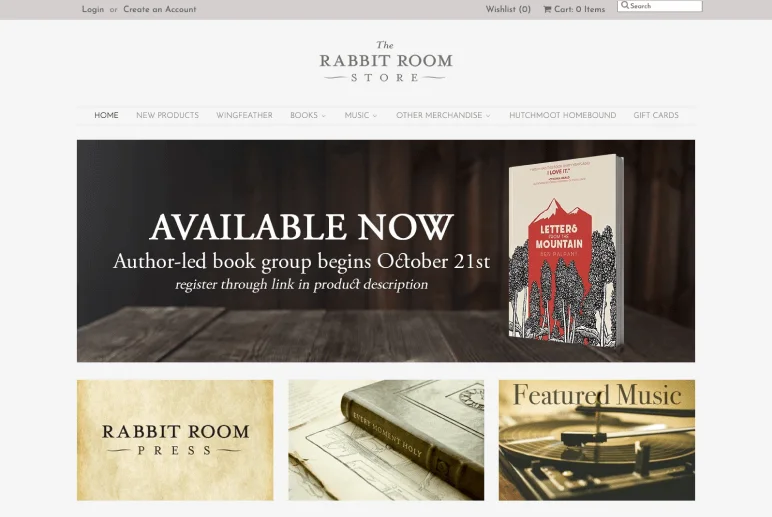Open the Rabbit Room Store logo
This screenshot has height=517, width=772.
pos(386,62)
